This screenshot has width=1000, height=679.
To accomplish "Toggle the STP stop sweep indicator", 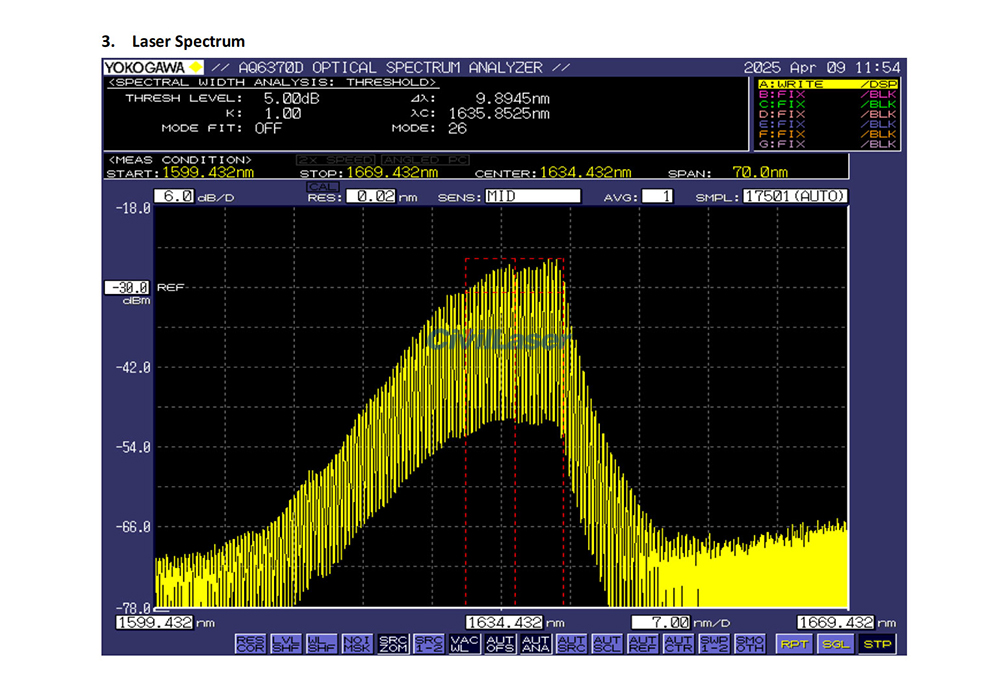I will coord(876,644).
